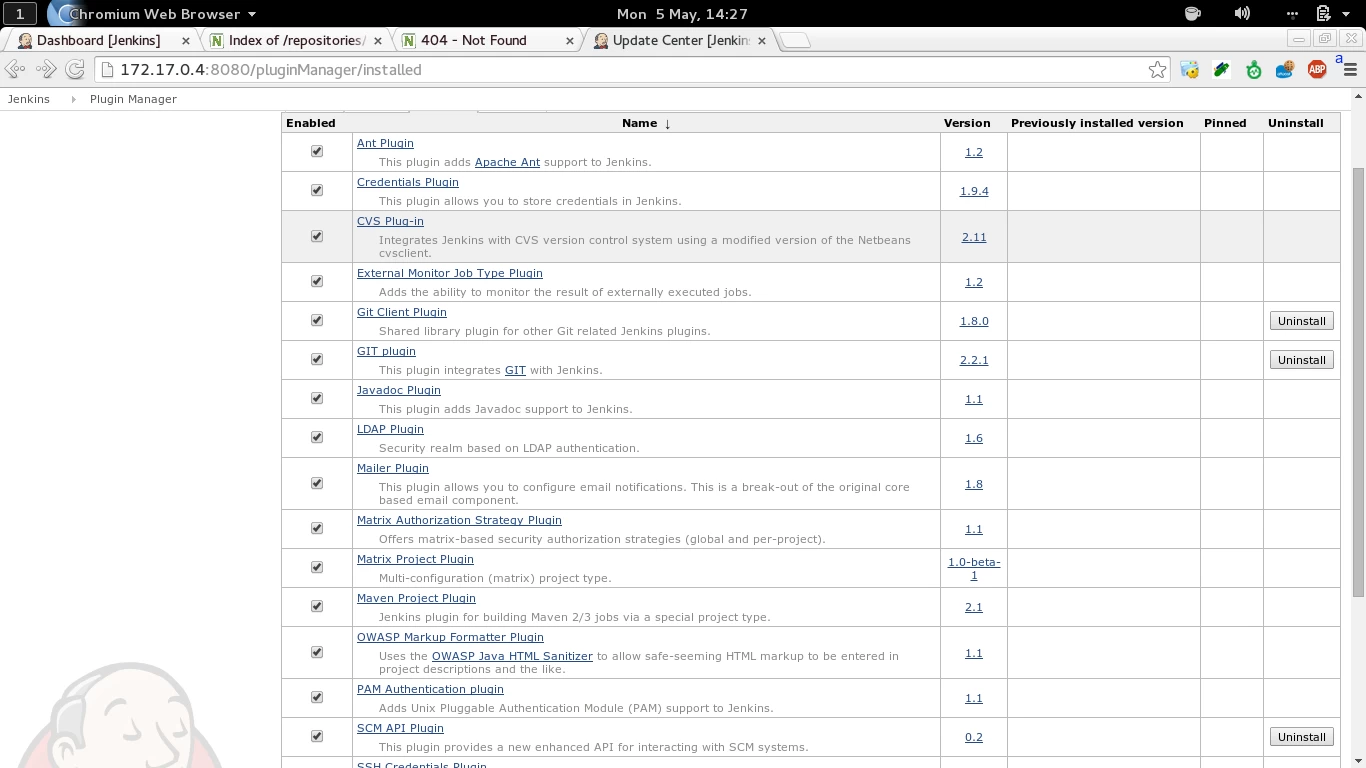Click the browser back arrow
This screenshot has width=1366, height=768.
15,69
